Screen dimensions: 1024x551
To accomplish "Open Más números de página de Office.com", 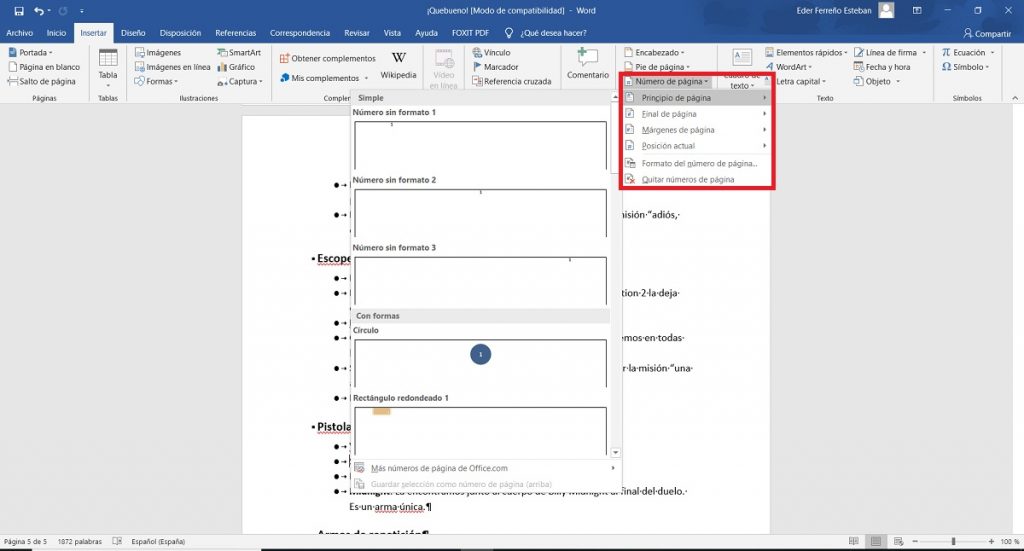I will 486,468.
